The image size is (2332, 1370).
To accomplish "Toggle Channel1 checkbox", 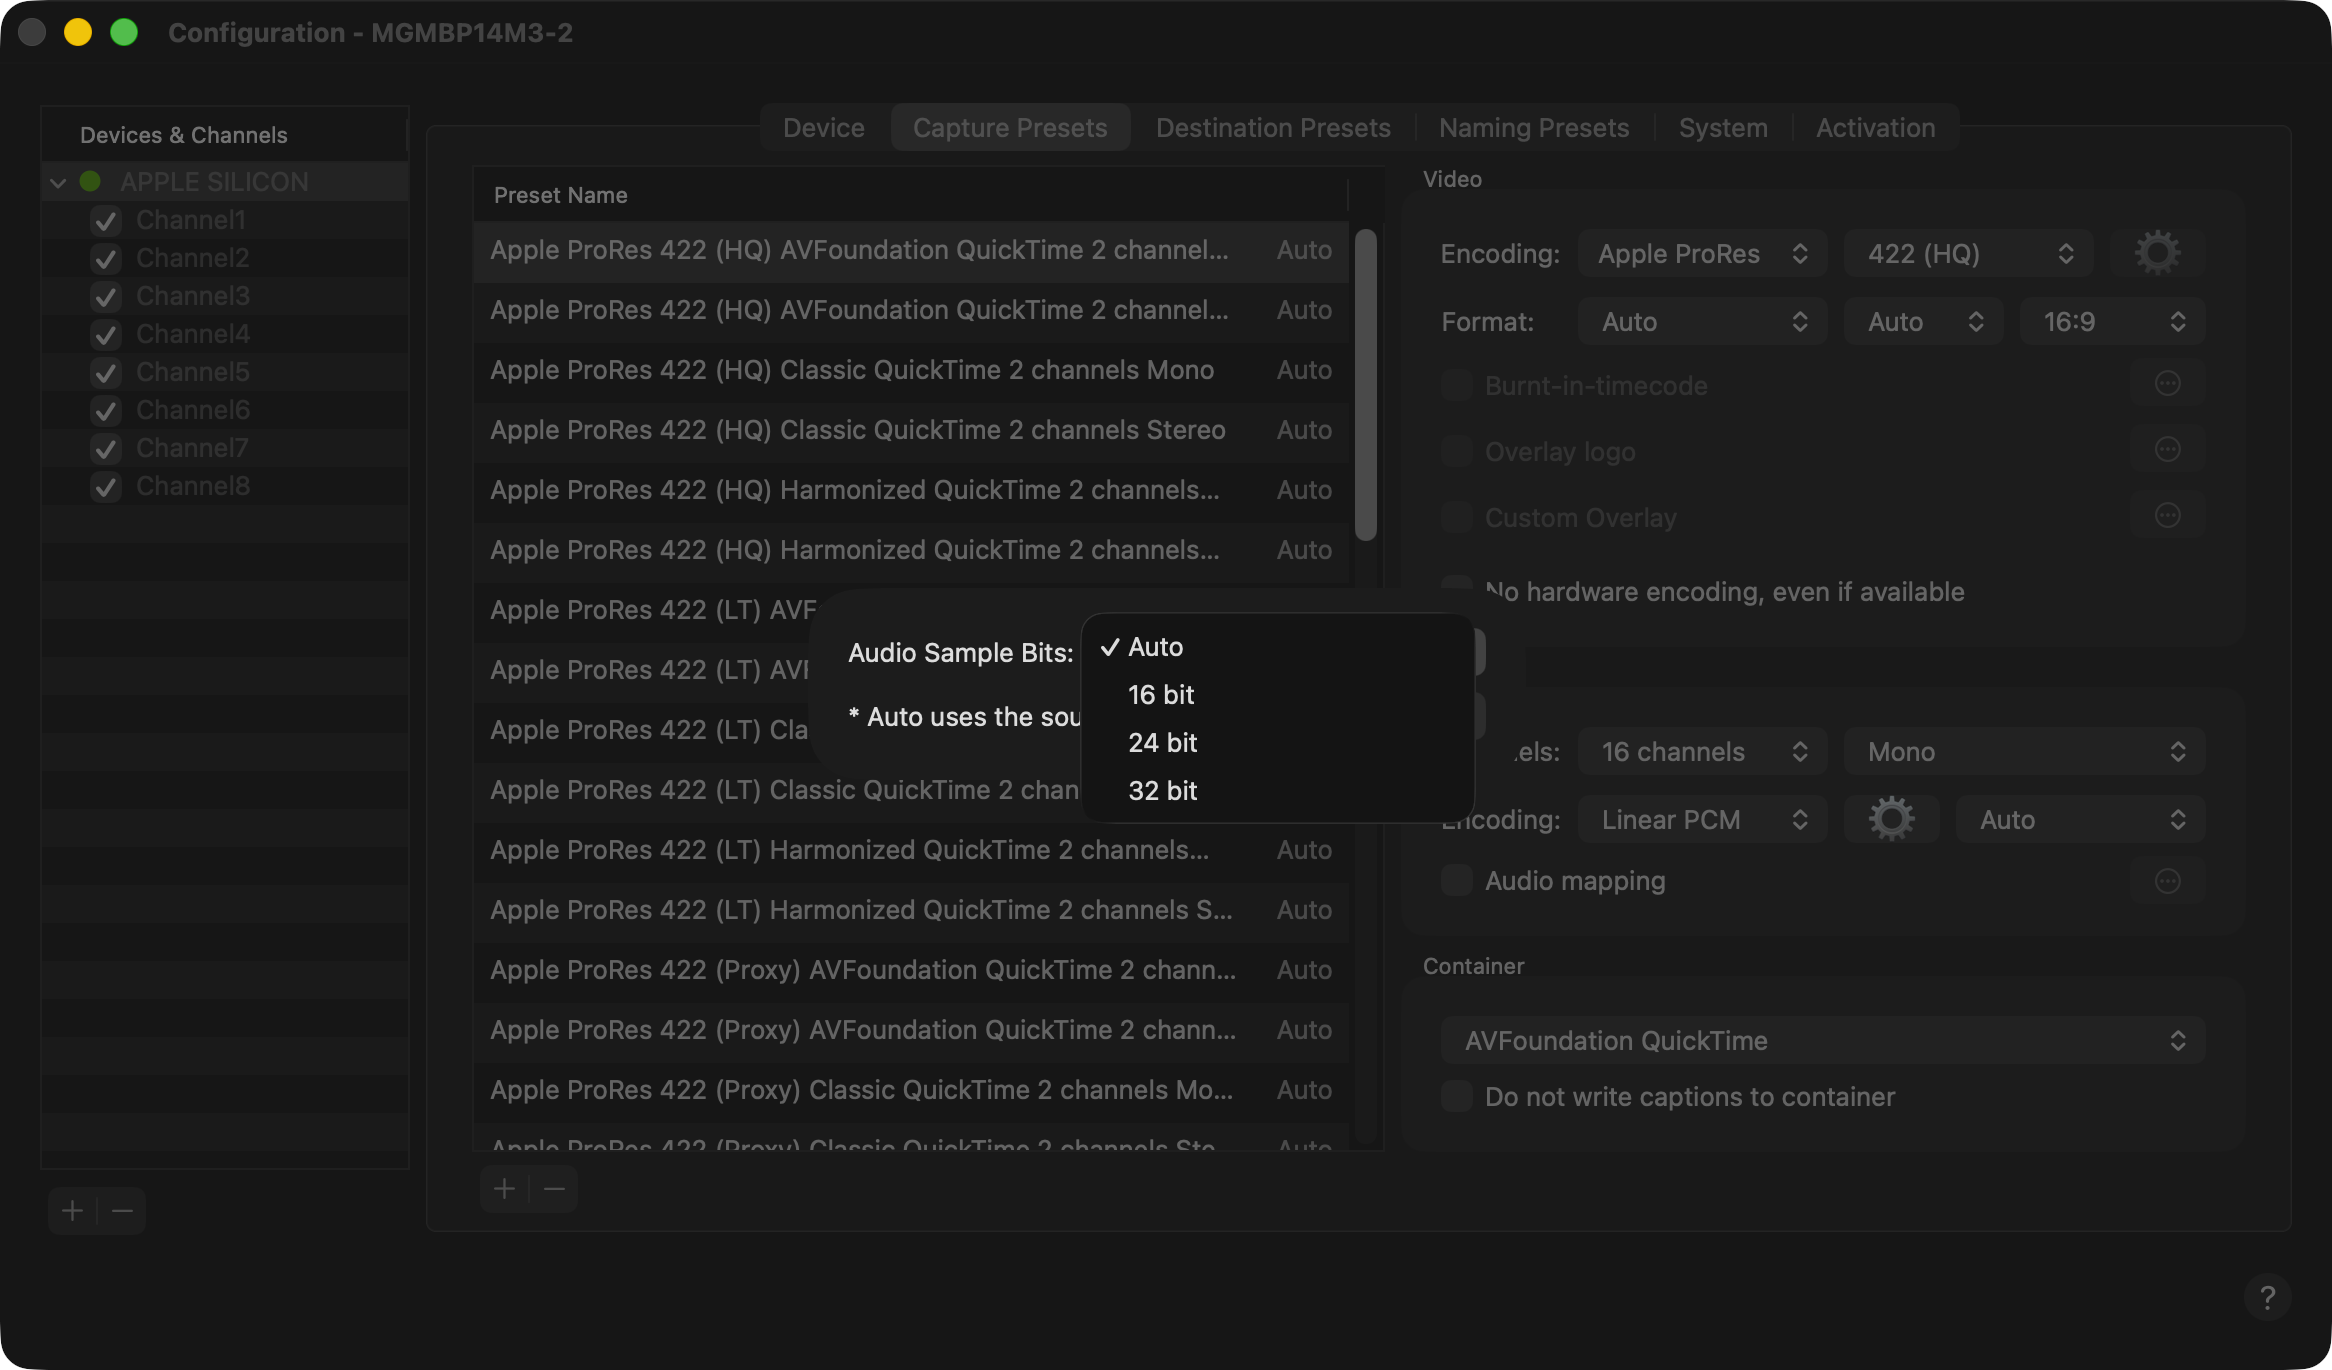I will (x=106, y=220).
